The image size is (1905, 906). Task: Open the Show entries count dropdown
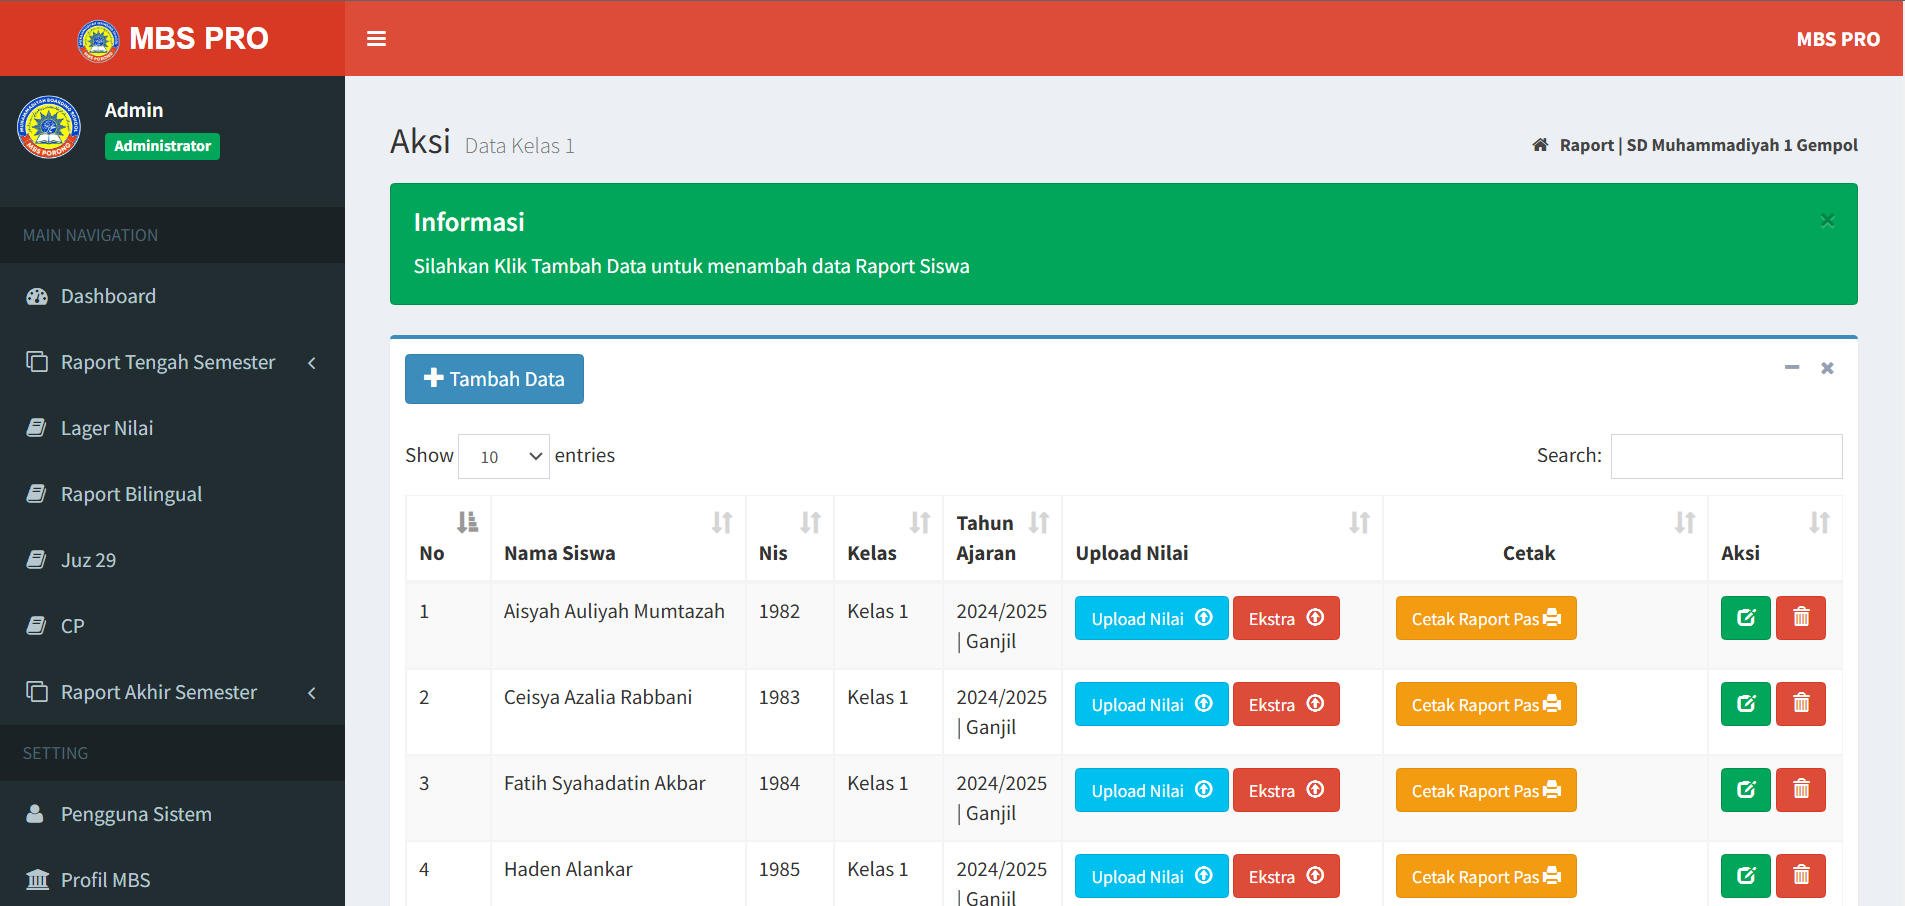point(503,456)
